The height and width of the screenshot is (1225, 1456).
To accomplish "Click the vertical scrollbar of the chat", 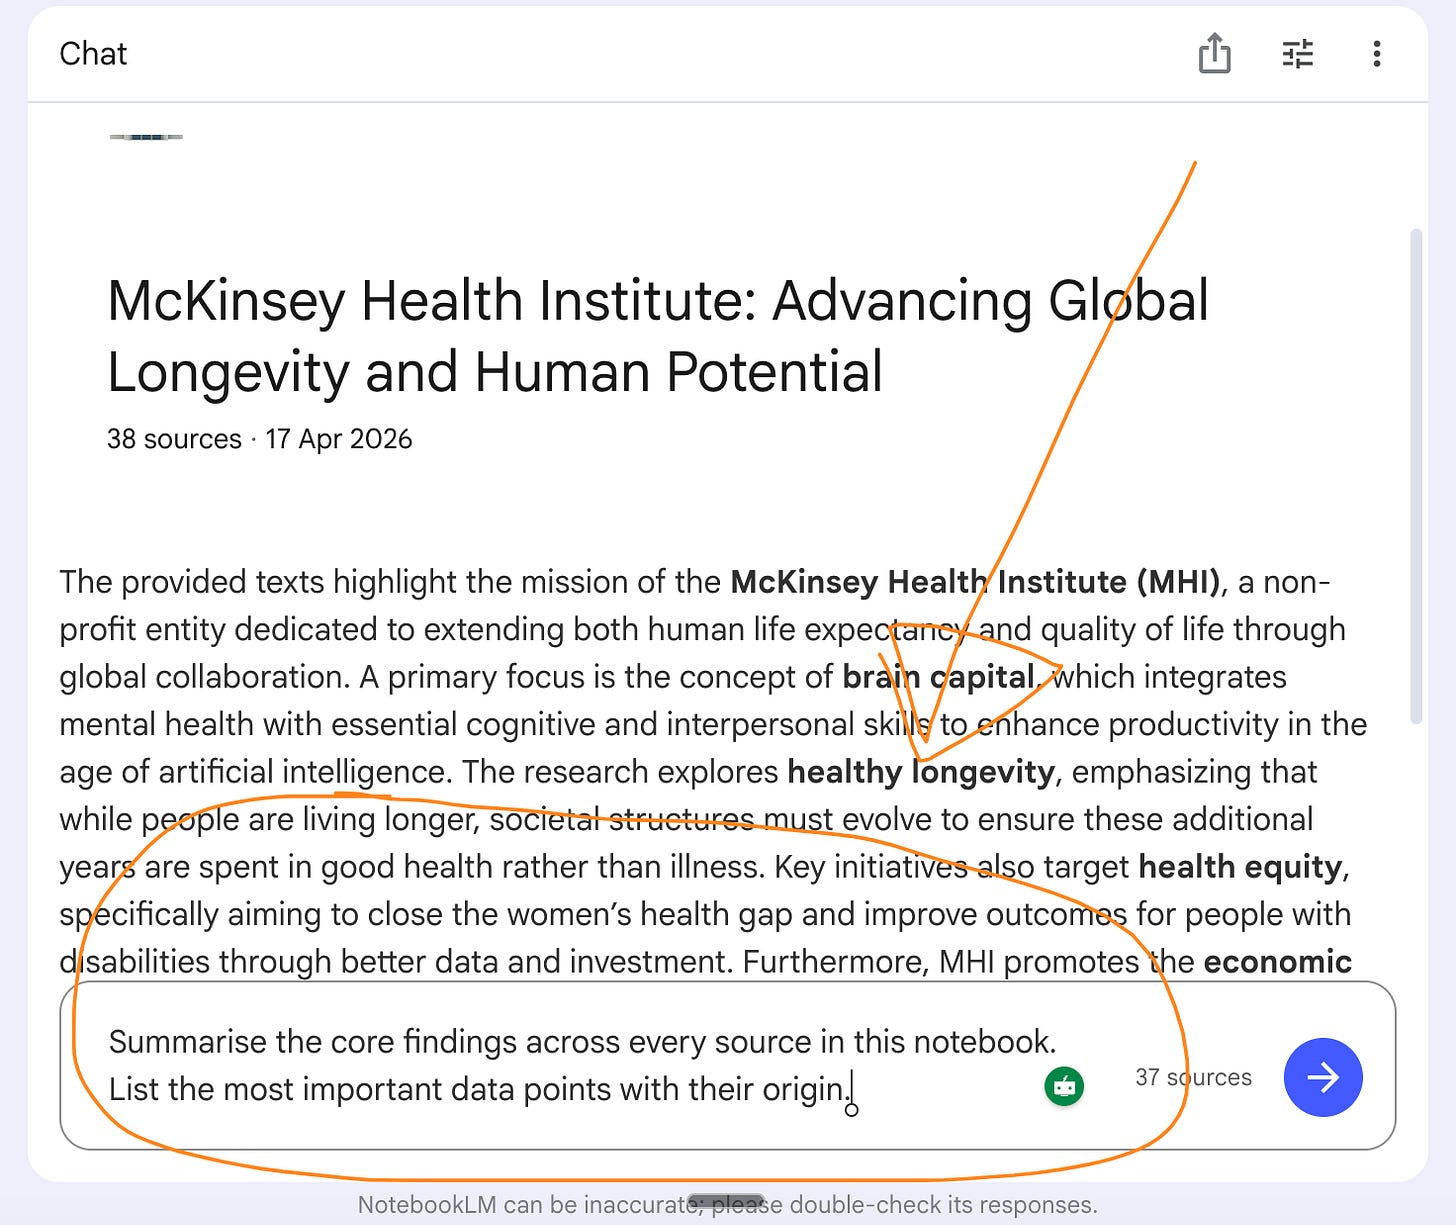I will [x=1415, y=476].
